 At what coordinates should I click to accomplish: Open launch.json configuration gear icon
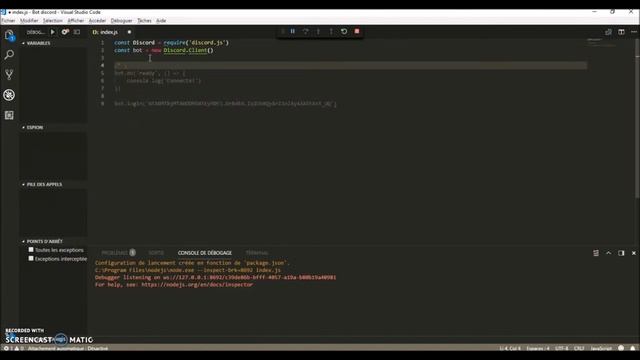[65, 32]
